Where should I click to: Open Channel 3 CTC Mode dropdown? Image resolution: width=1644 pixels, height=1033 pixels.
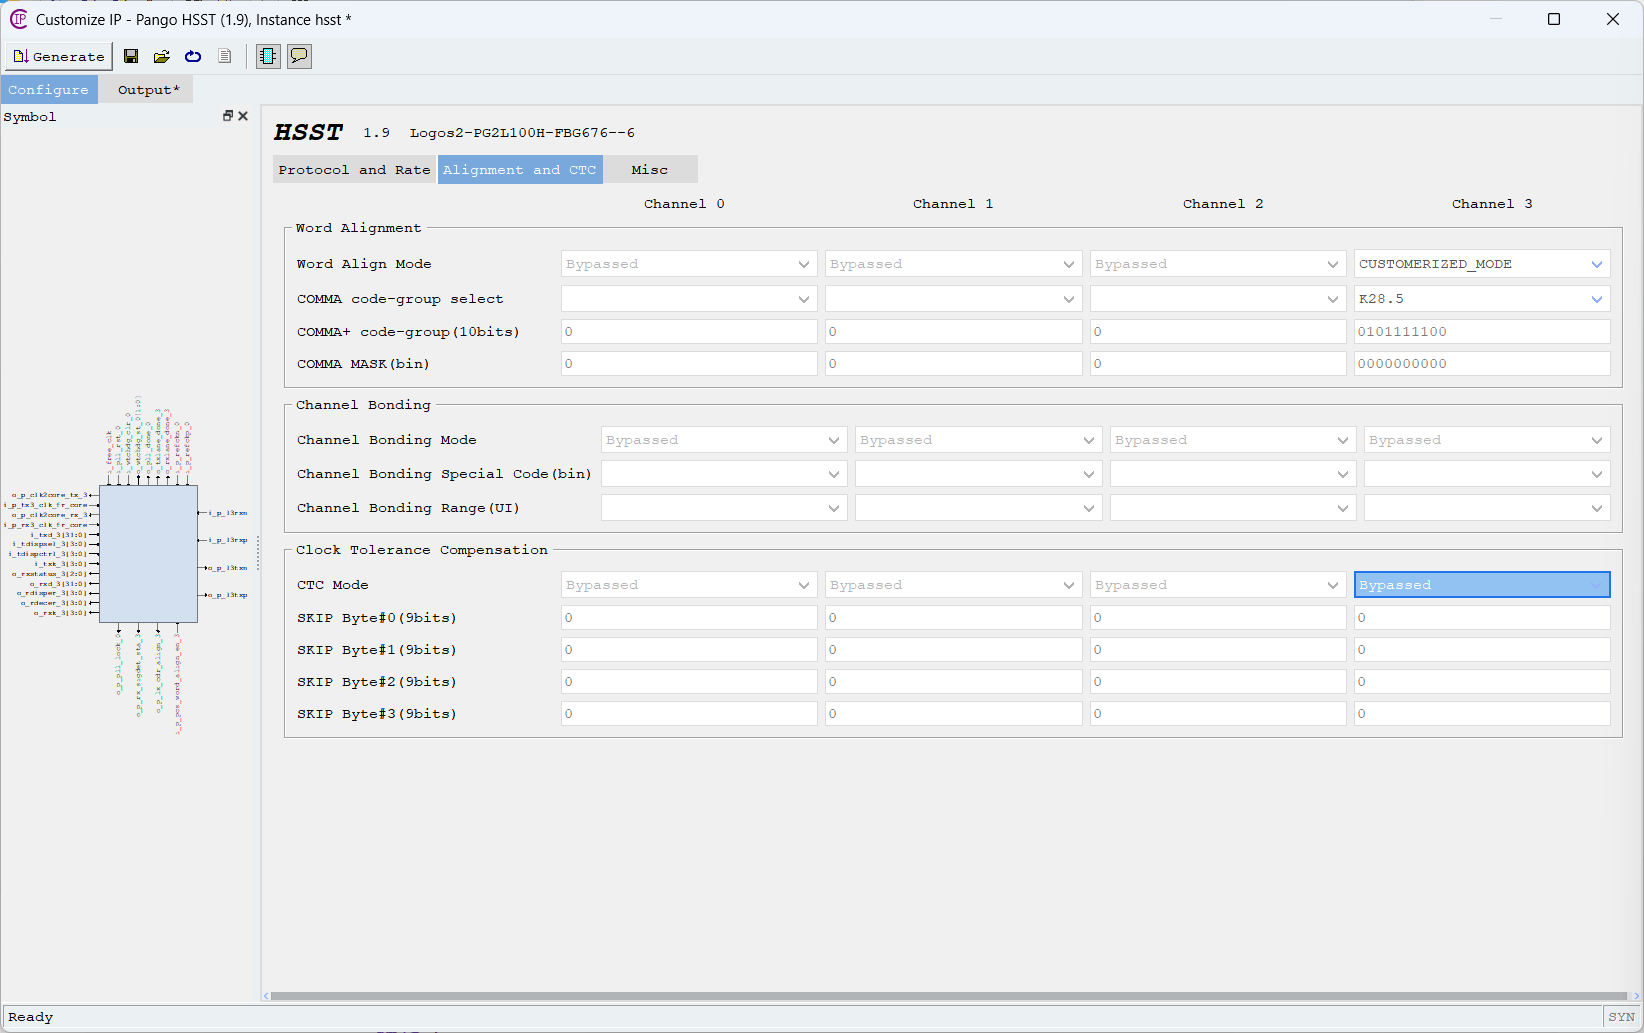pos(1481,585)
